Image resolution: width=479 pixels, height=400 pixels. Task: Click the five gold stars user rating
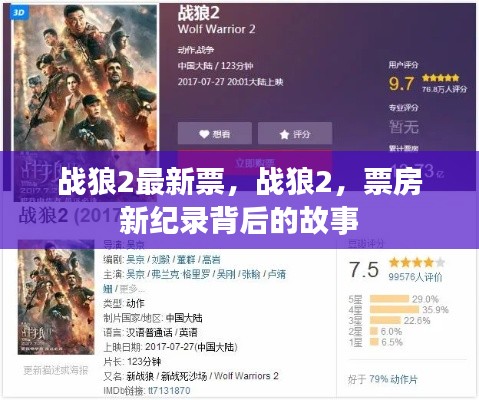click(440, 78)
